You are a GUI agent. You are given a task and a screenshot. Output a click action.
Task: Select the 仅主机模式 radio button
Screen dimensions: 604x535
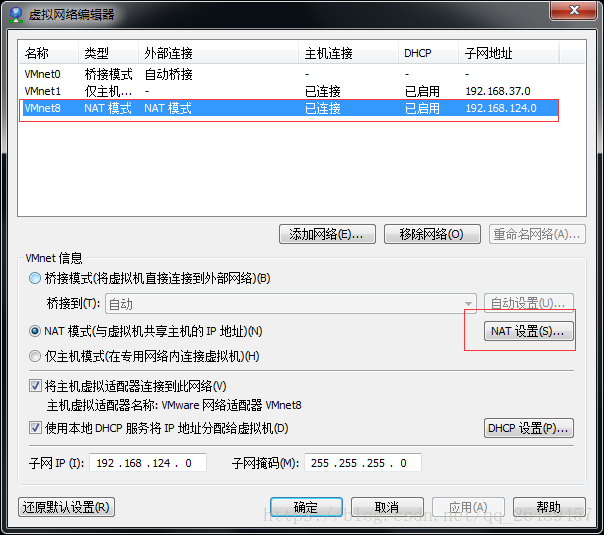(35, 356)
